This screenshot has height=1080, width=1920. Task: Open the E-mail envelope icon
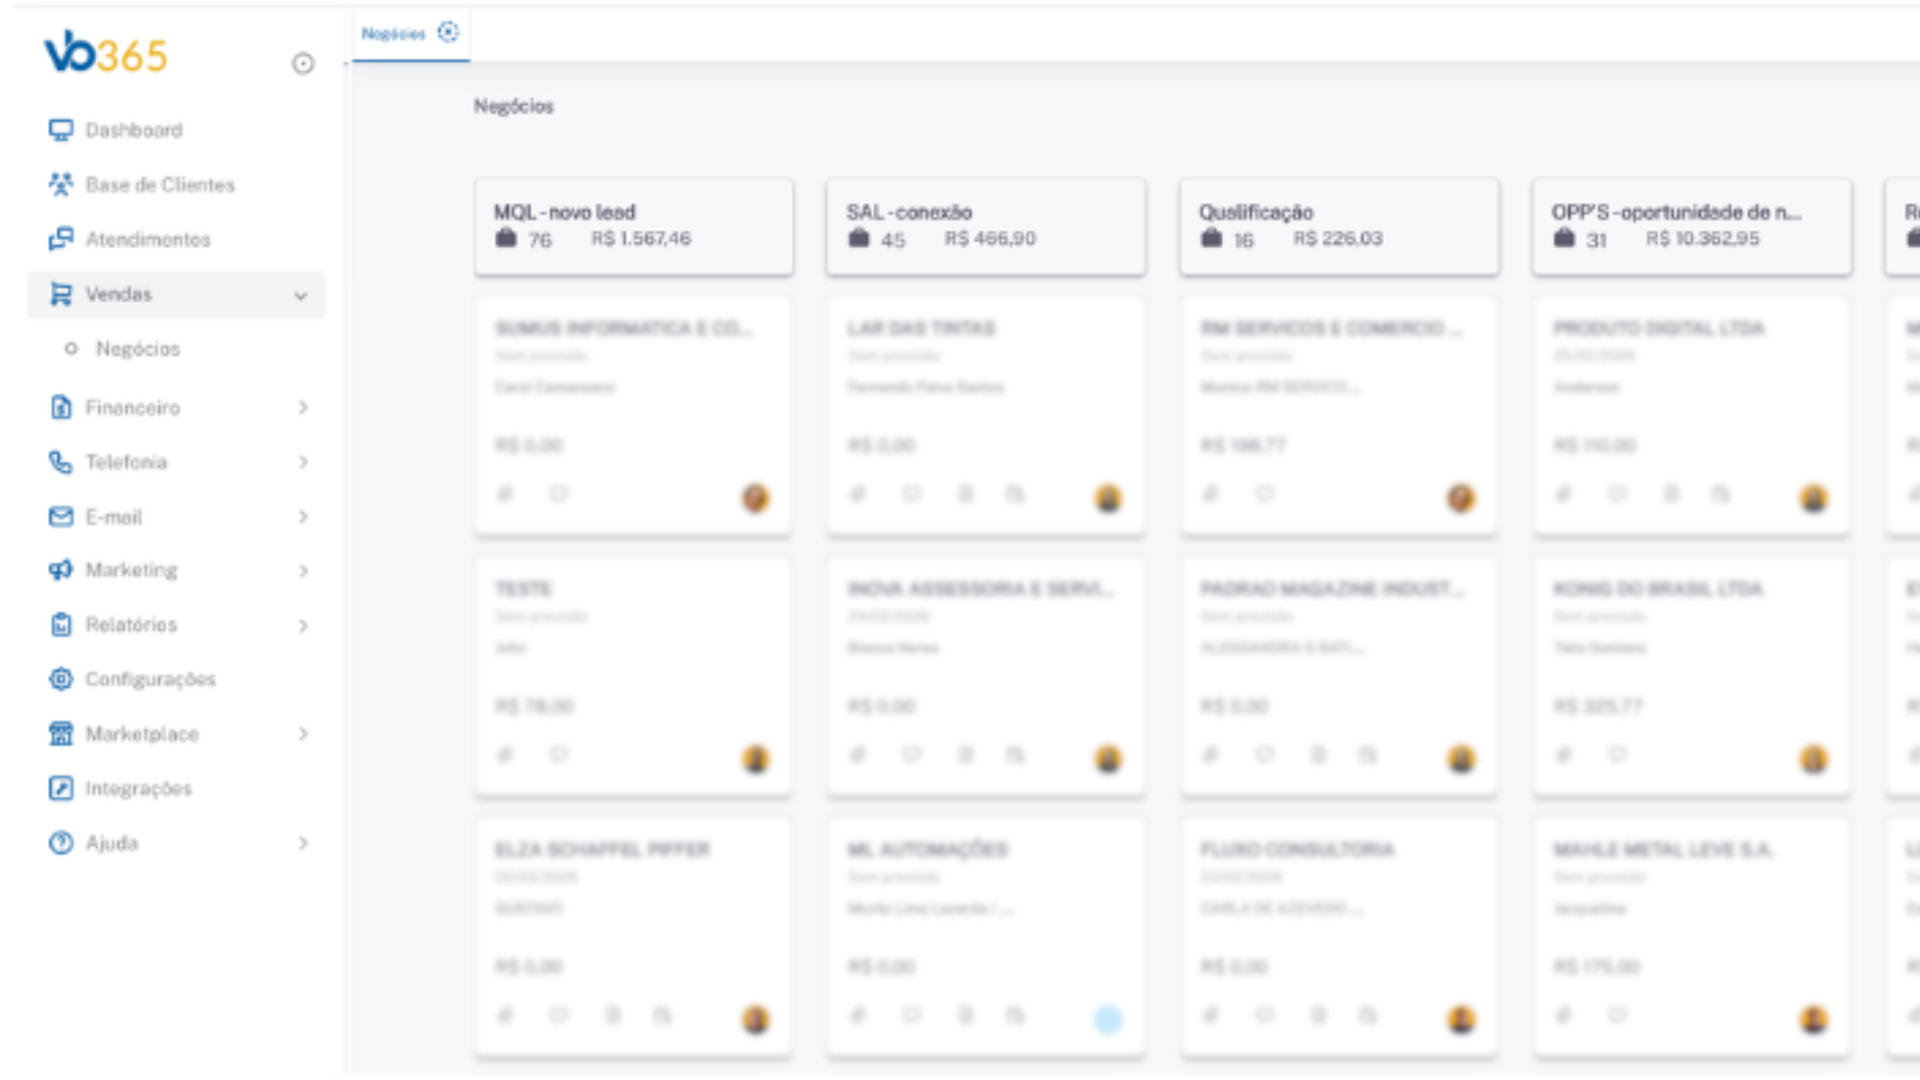click(x=61, y=517)
